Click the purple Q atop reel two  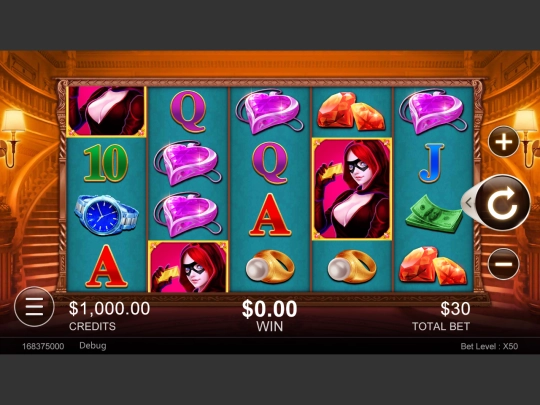tap(188, 112)
